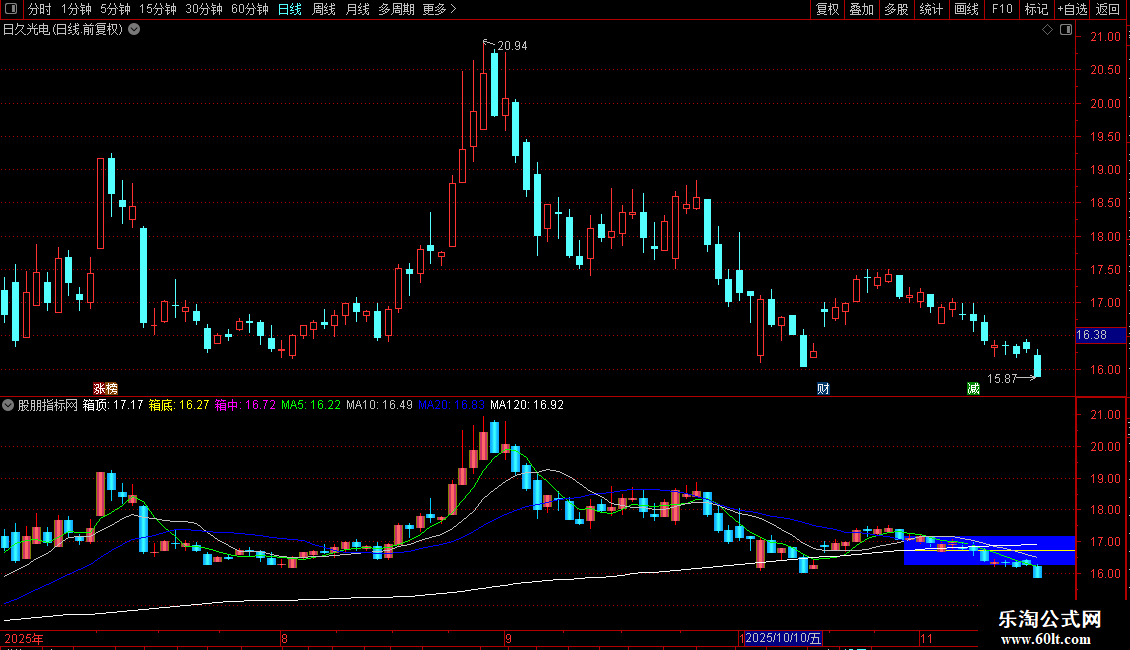Add stock via +自选 button
The height and width of the screenshot is (650, 1130).
coord(1072,9)
